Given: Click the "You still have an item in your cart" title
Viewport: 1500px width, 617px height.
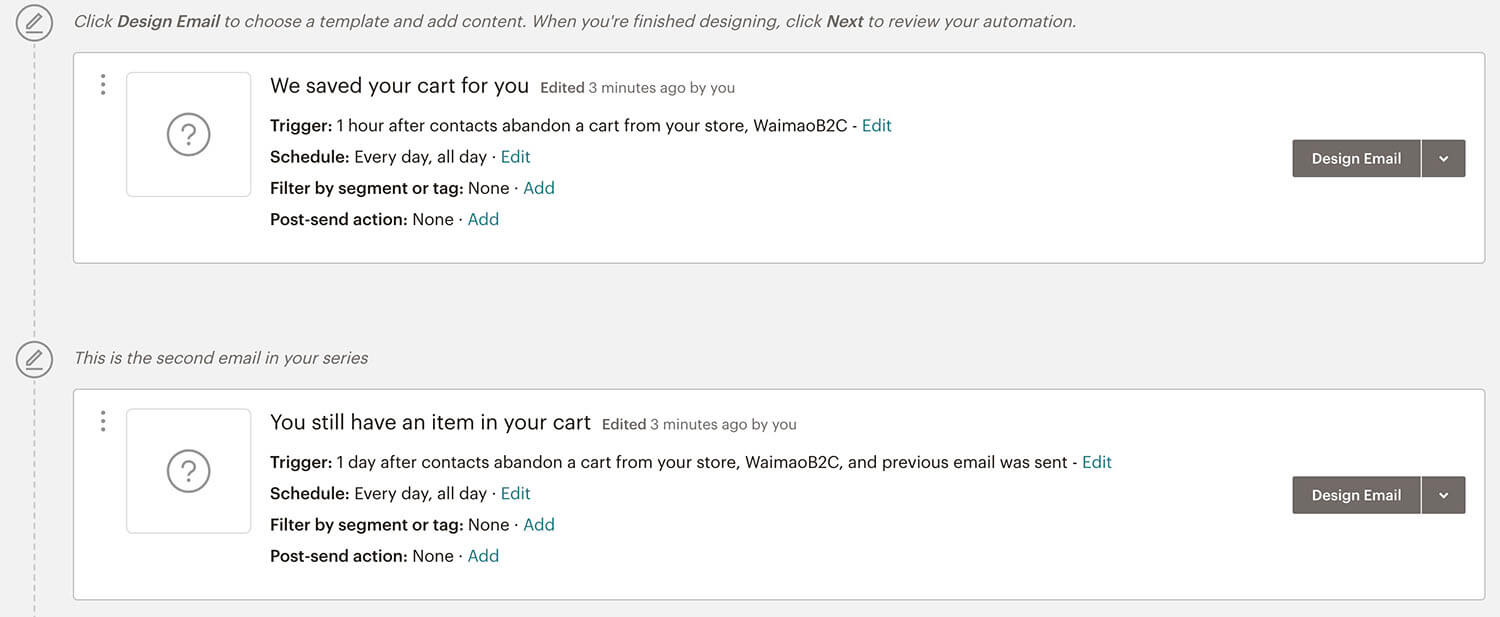Looking at the screenshot, I should (430, 423).
